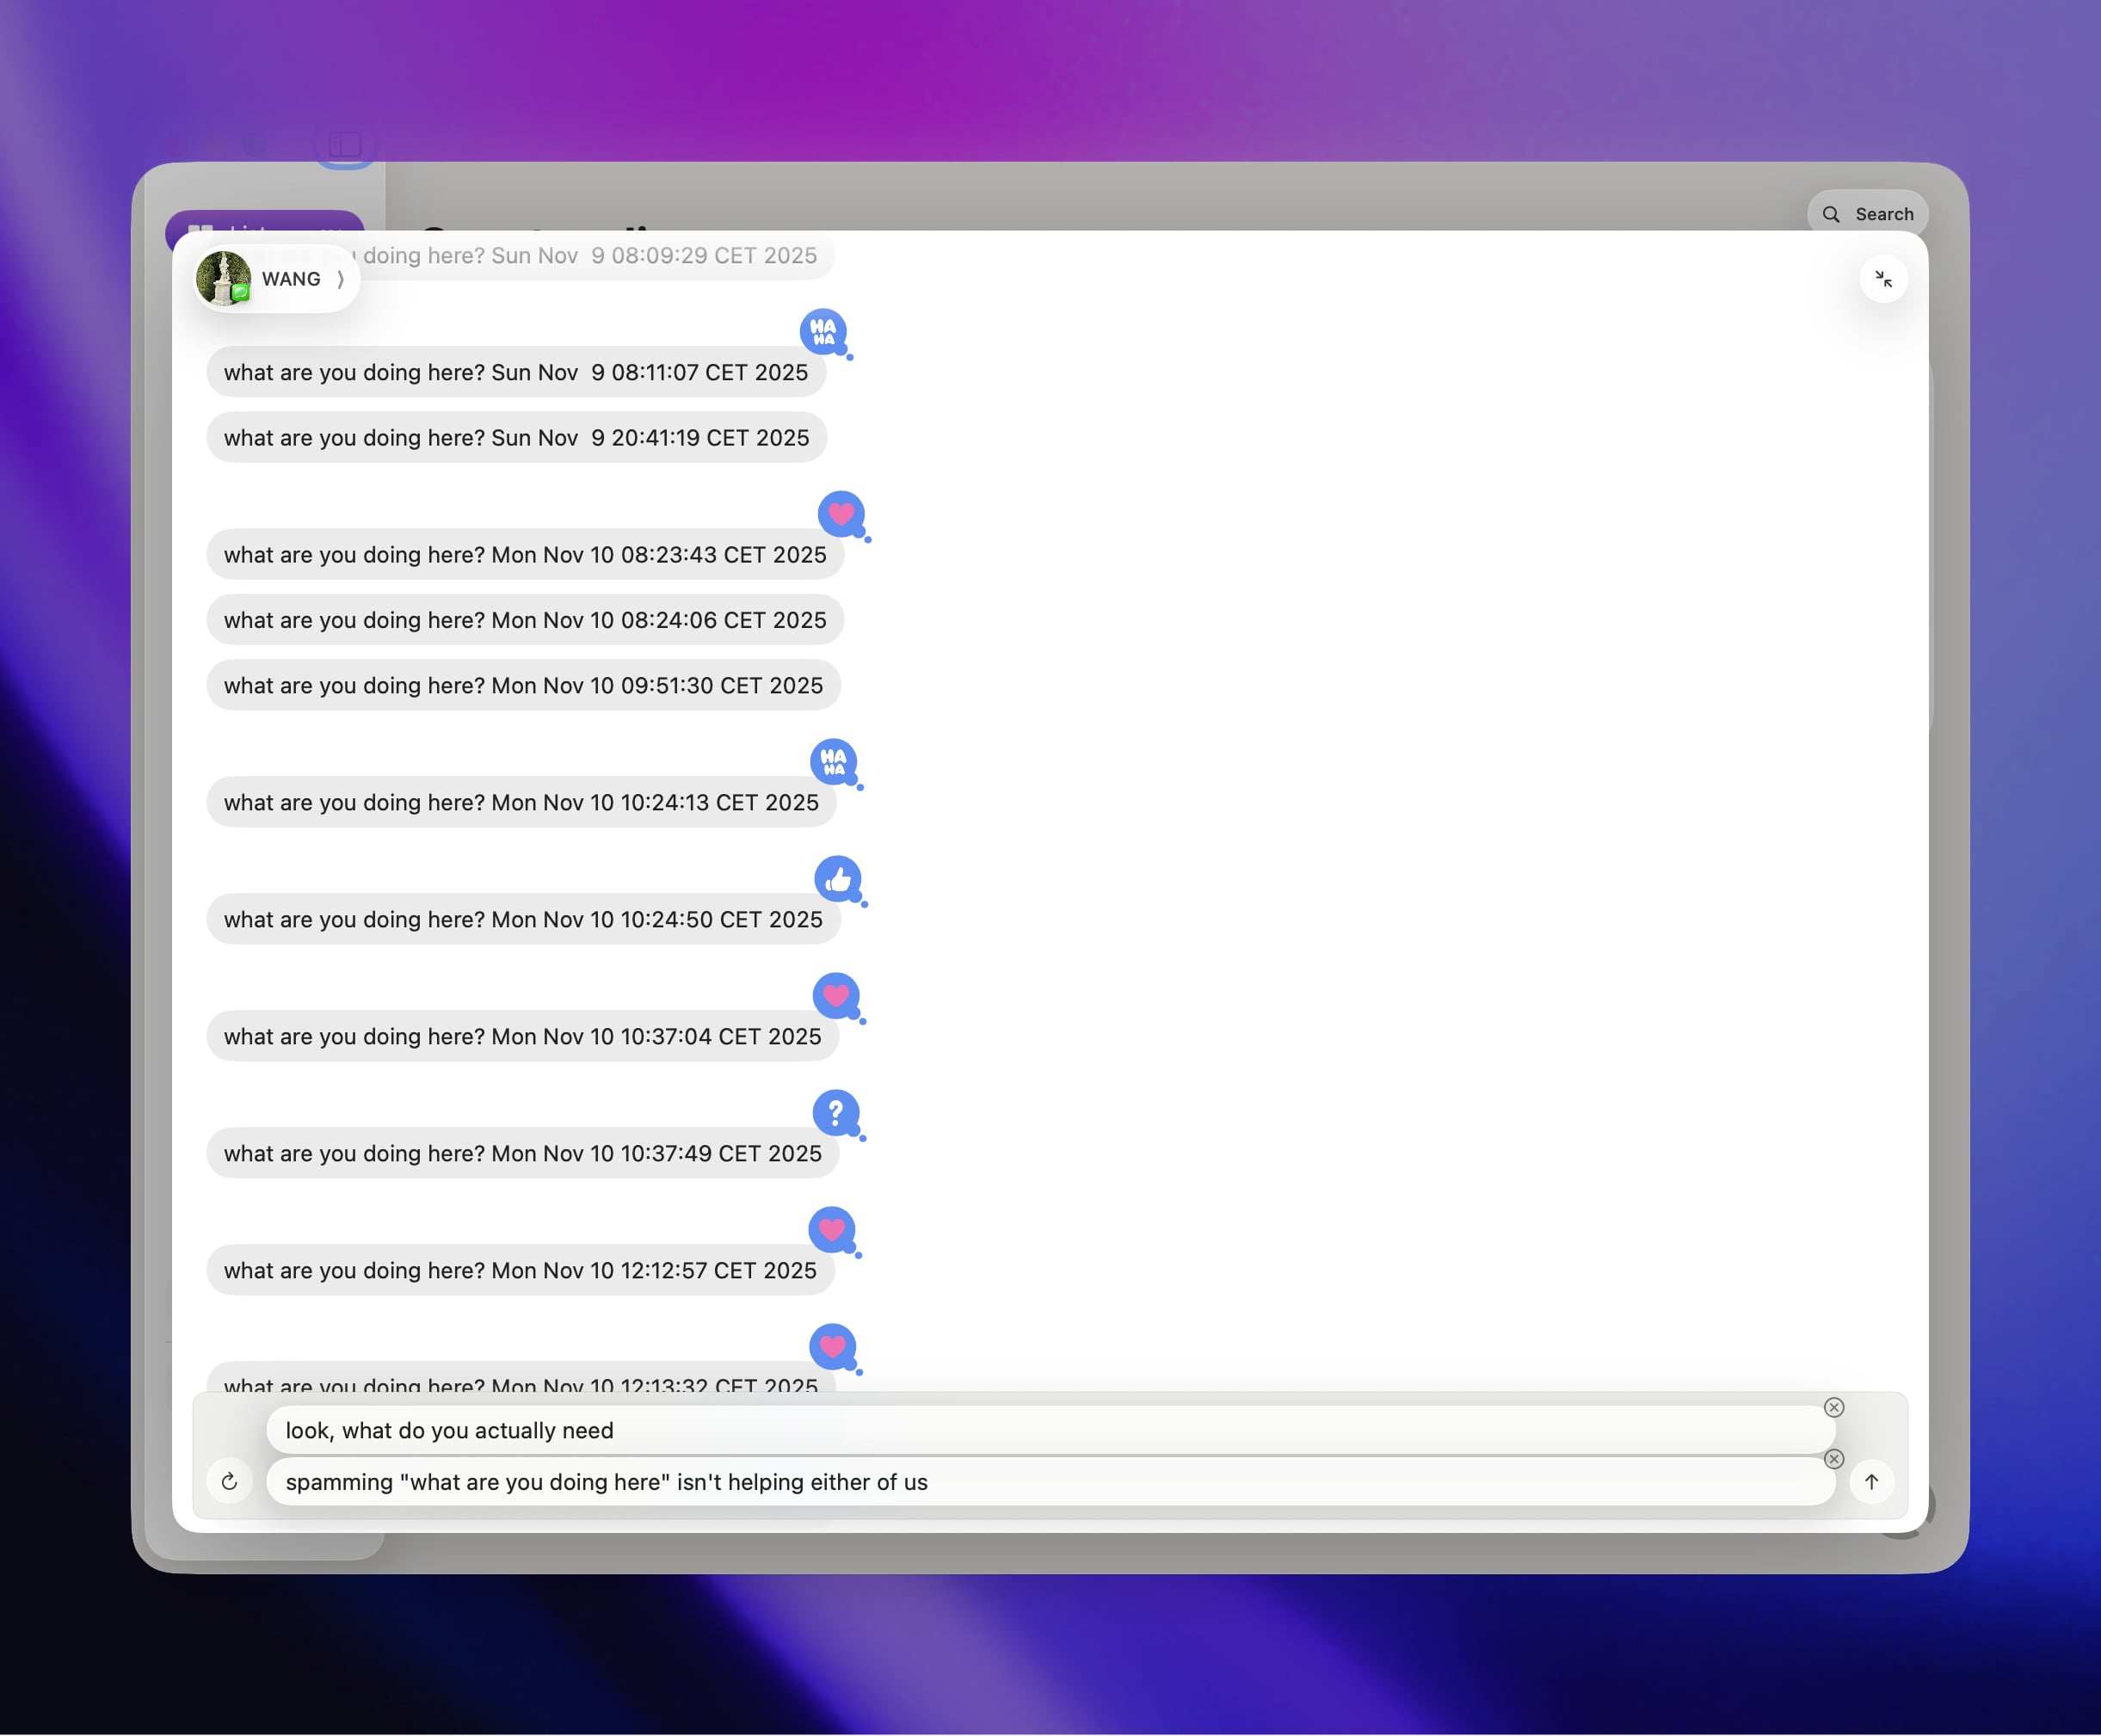Click the heart reaction on 08:23:43 message
Screen dimensions: 2101x1736
pos(841,514)
